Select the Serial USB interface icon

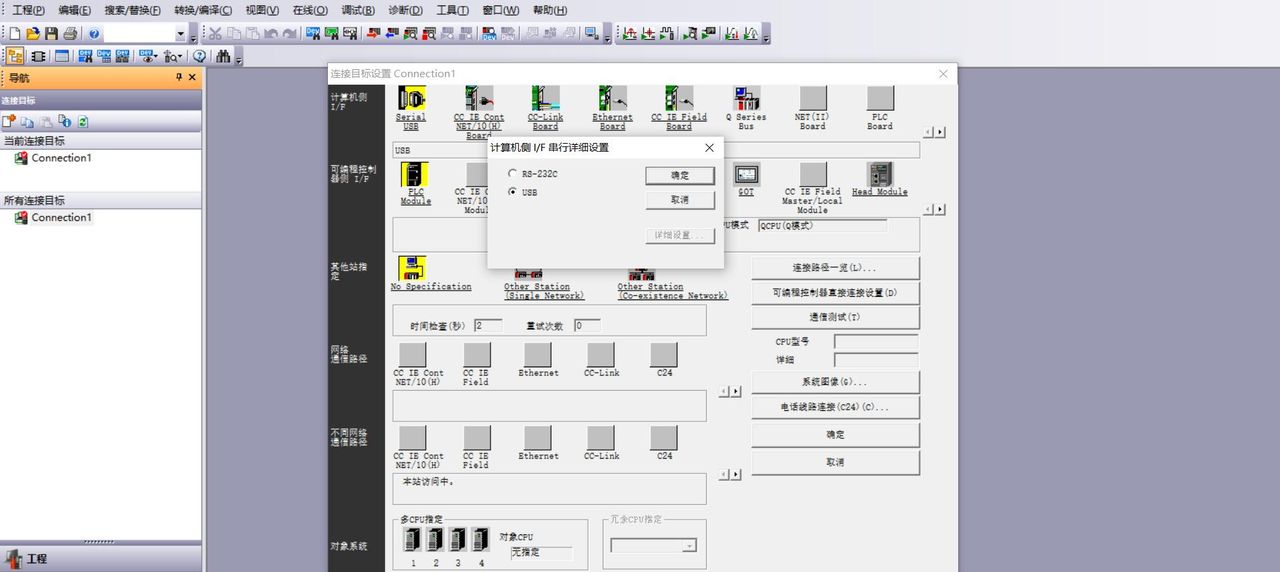411,98
